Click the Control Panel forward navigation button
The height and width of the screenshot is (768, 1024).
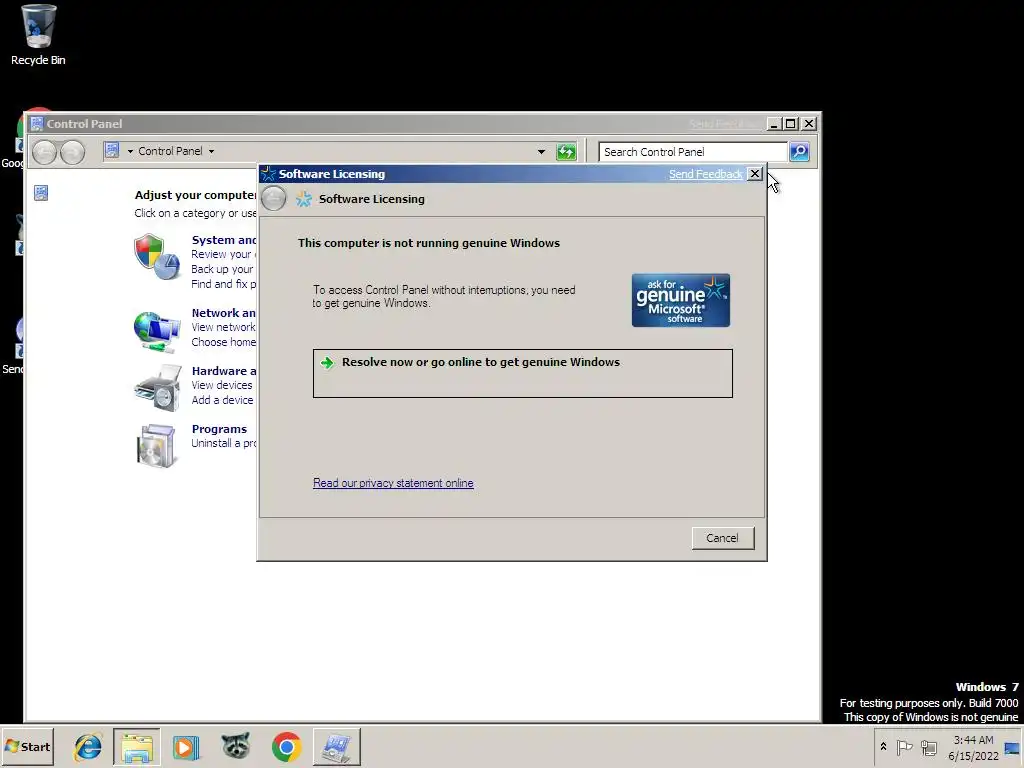(72, 152)
